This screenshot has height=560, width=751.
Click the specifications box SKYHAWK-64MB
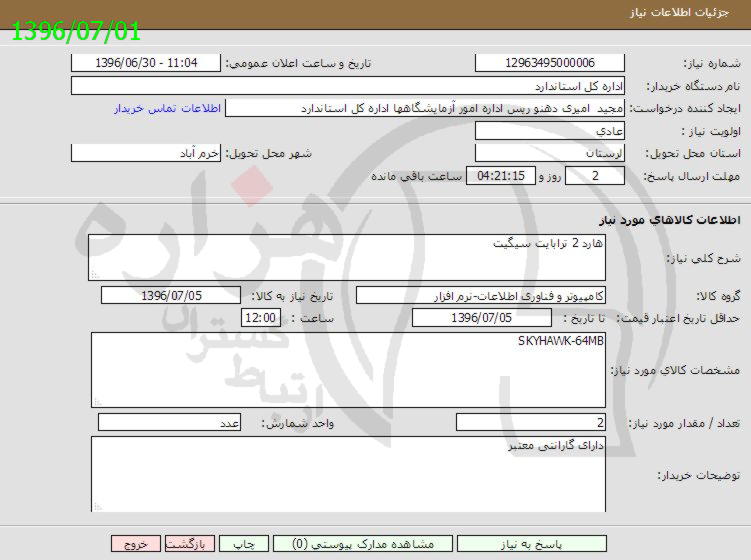pyautogui.click(x=348, y=370)
